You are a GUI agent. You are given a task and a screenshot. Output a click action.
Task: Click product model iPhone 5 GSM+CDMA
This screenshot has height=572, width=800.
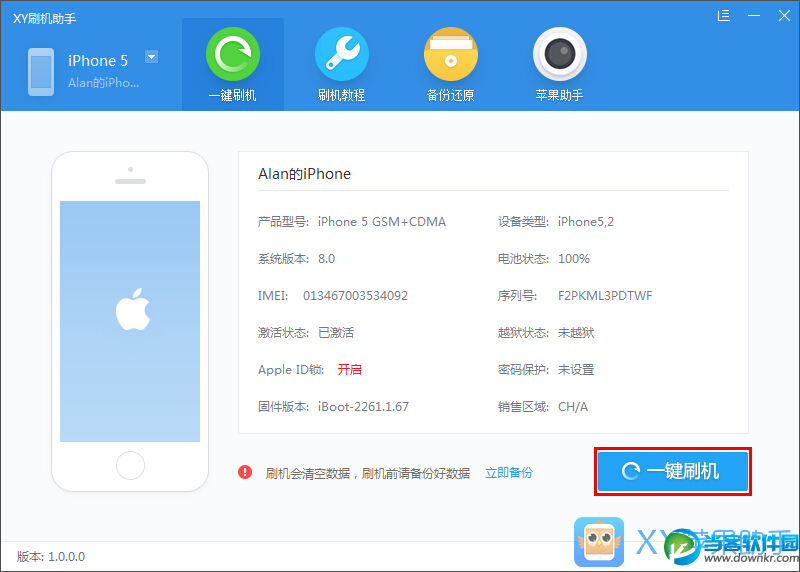tap(382, 222)
